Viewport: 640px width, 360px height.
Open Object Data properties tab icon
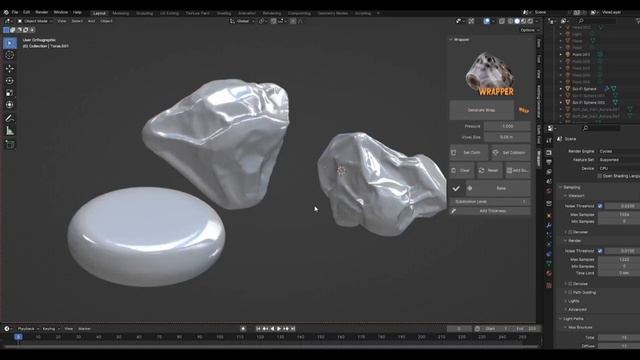pos(549,263)
